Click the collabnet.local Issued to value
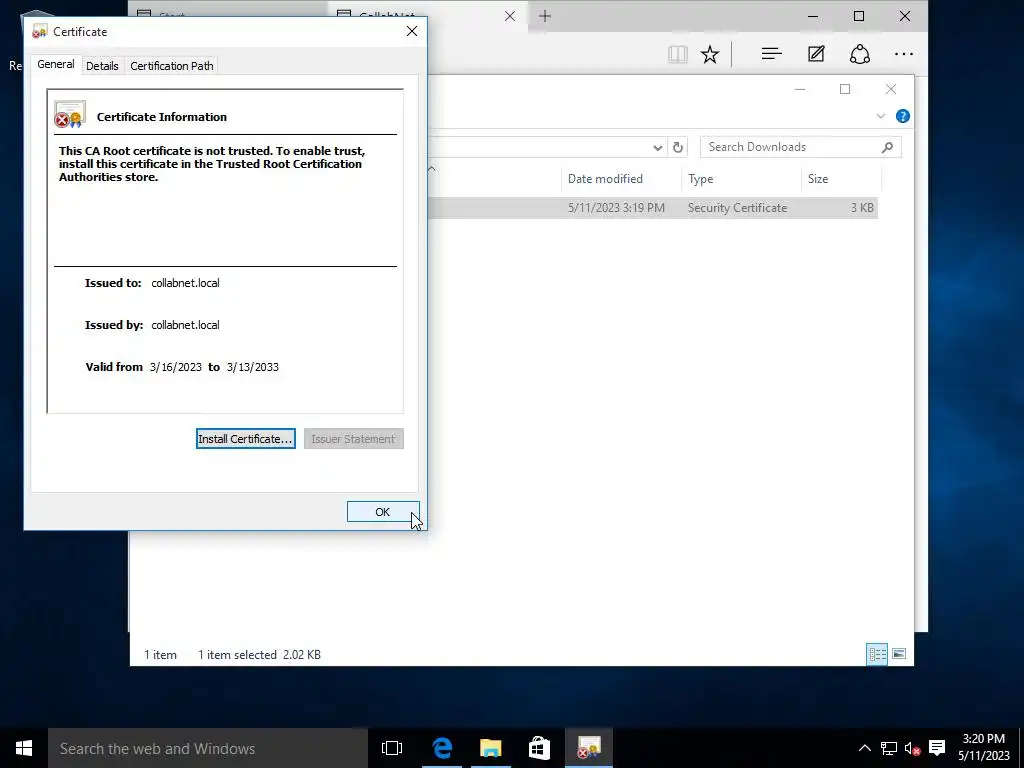1024x768 pixels. [x=185, y=283]
